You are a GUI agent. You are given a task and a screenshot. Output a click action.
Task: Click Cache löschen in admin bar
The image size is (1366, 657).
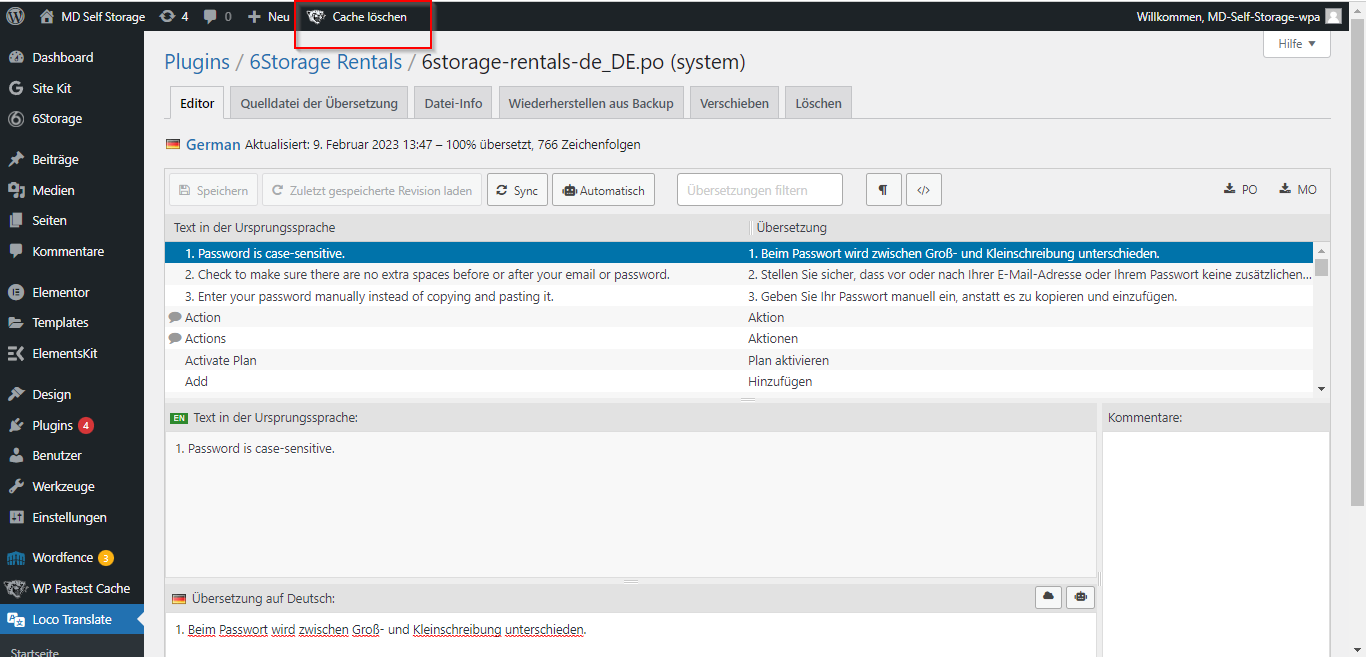tap(357, 16)
